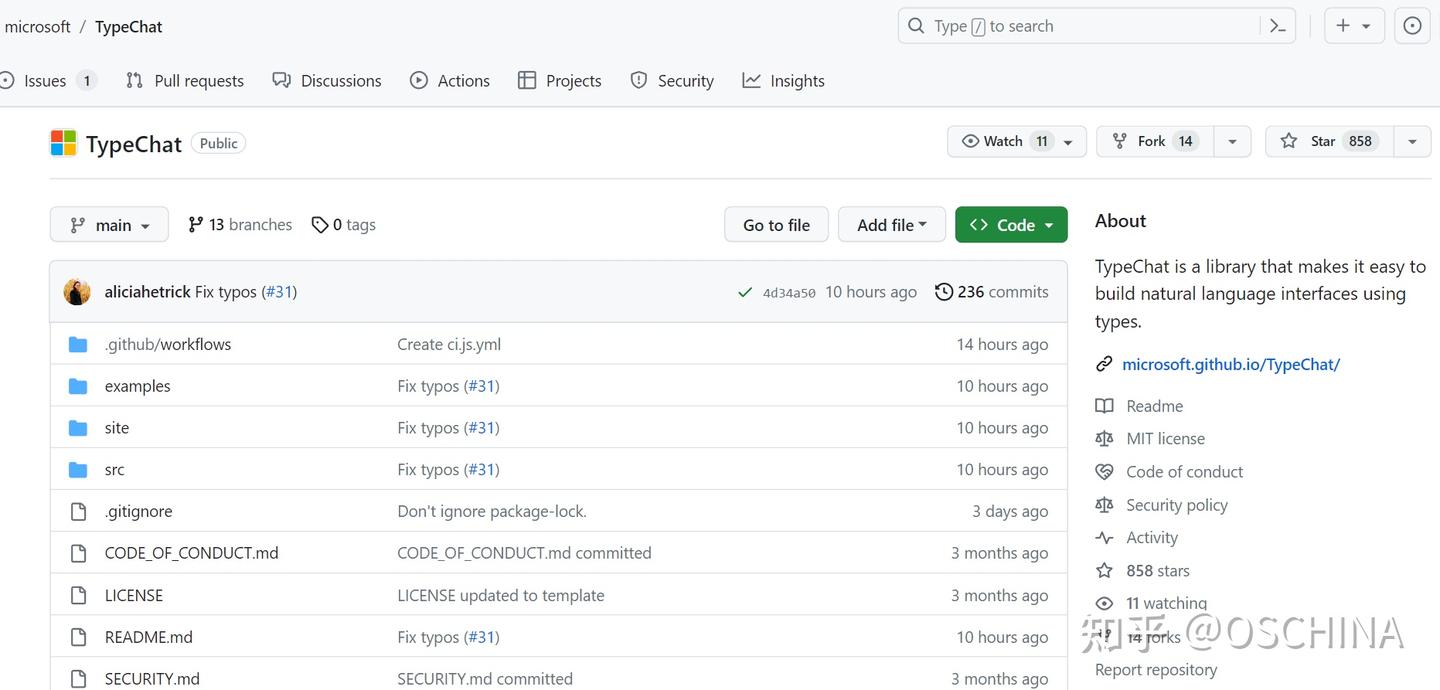Screen dimensions: 1440x690
Task: Click aliciahetrick's avatar picture
Action: click(x=77, y=292)
